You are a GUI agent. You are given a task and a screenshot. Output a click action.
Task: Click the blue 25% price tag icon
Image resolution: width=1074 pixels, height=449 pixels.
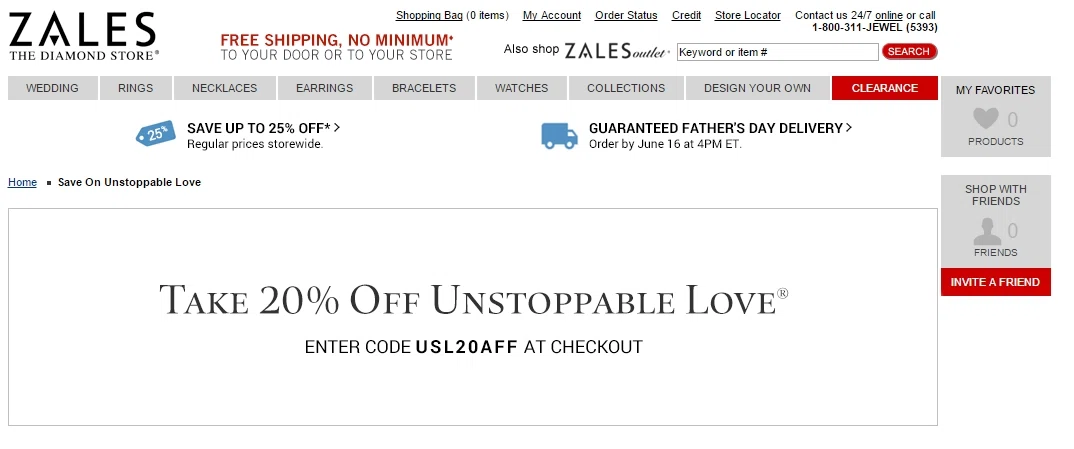coord(155,133)
